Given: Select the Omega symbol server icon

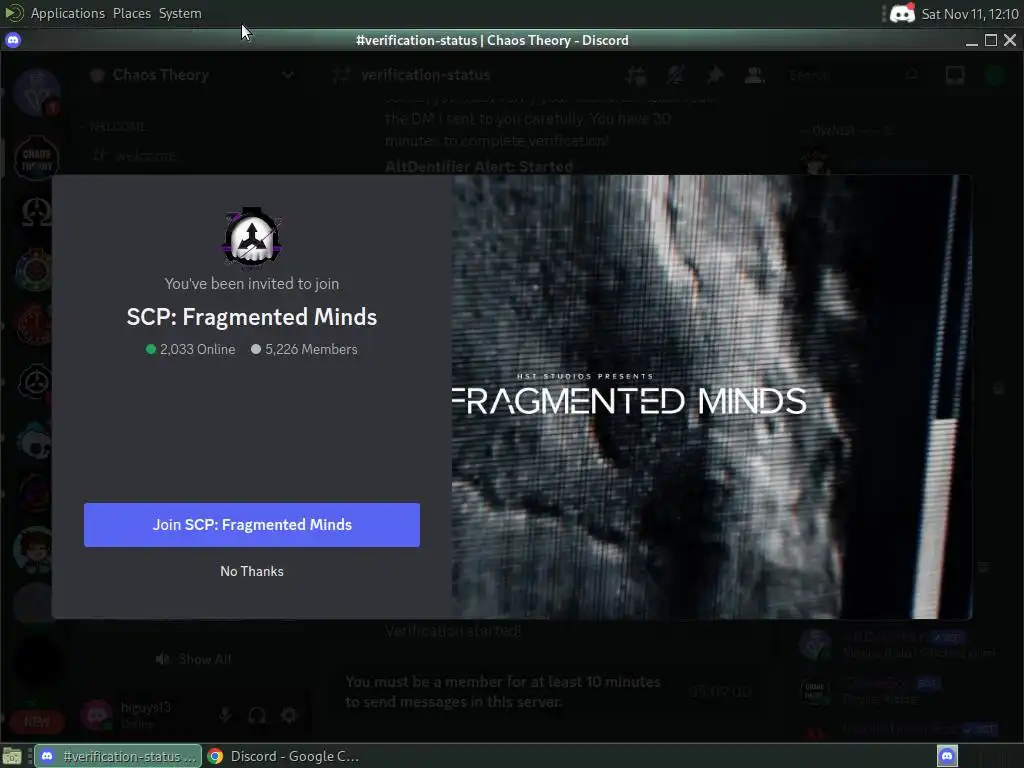Looking at the screenshot, I should [36, 213].
